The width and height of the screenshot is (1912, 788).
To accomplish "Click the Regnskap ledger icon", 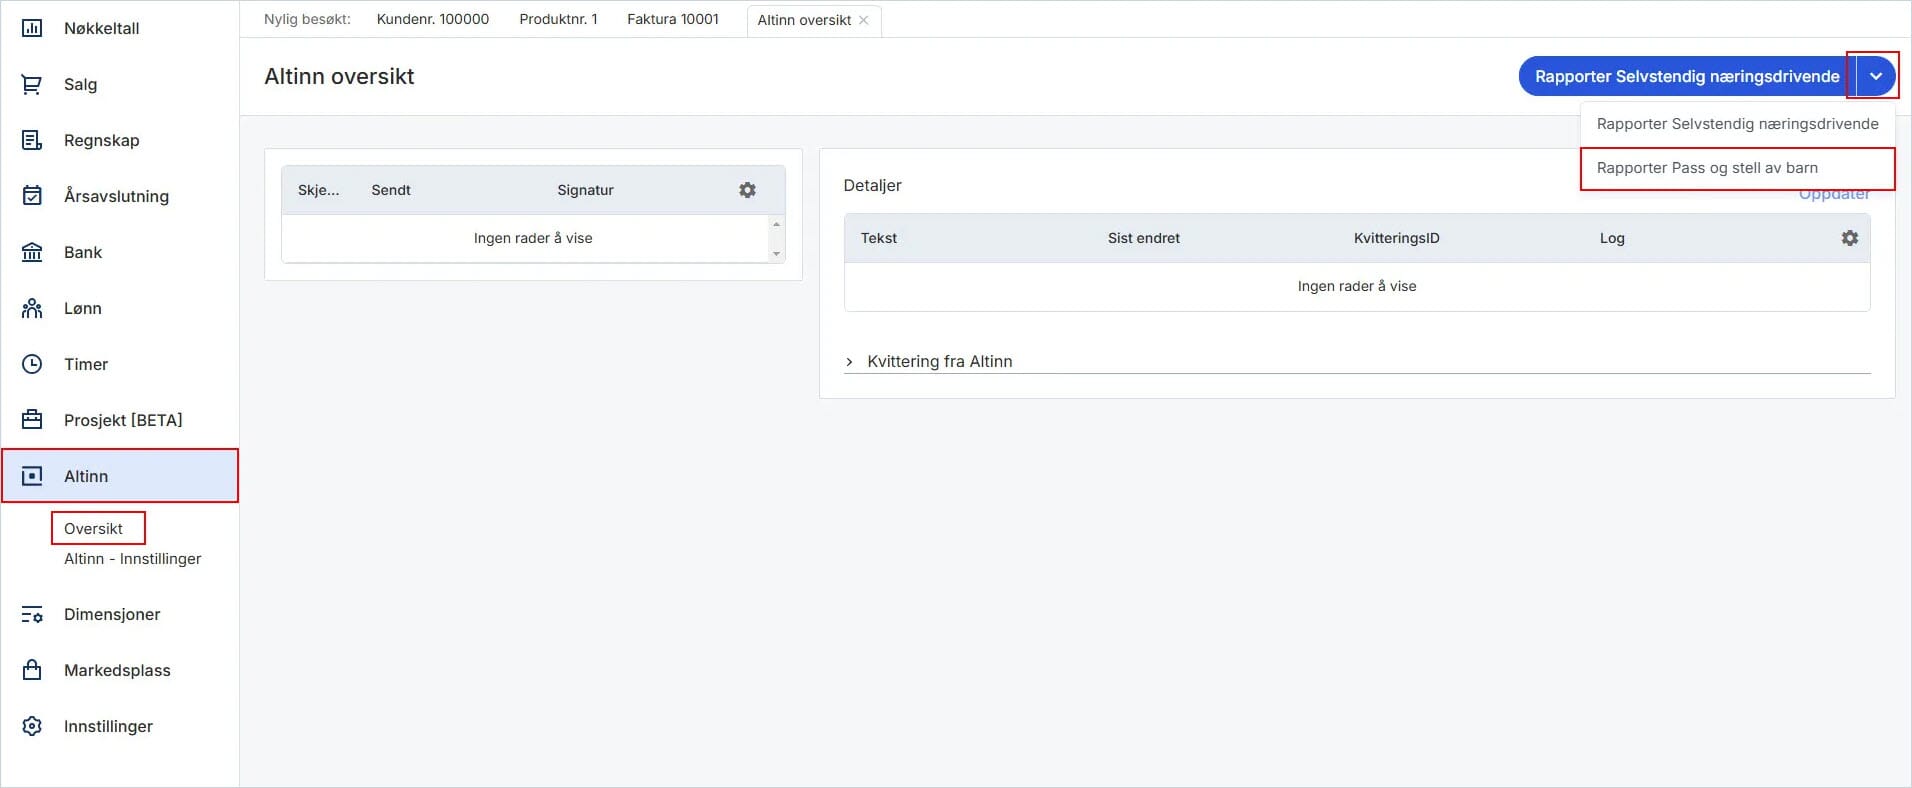I will [x=32, y=140].
